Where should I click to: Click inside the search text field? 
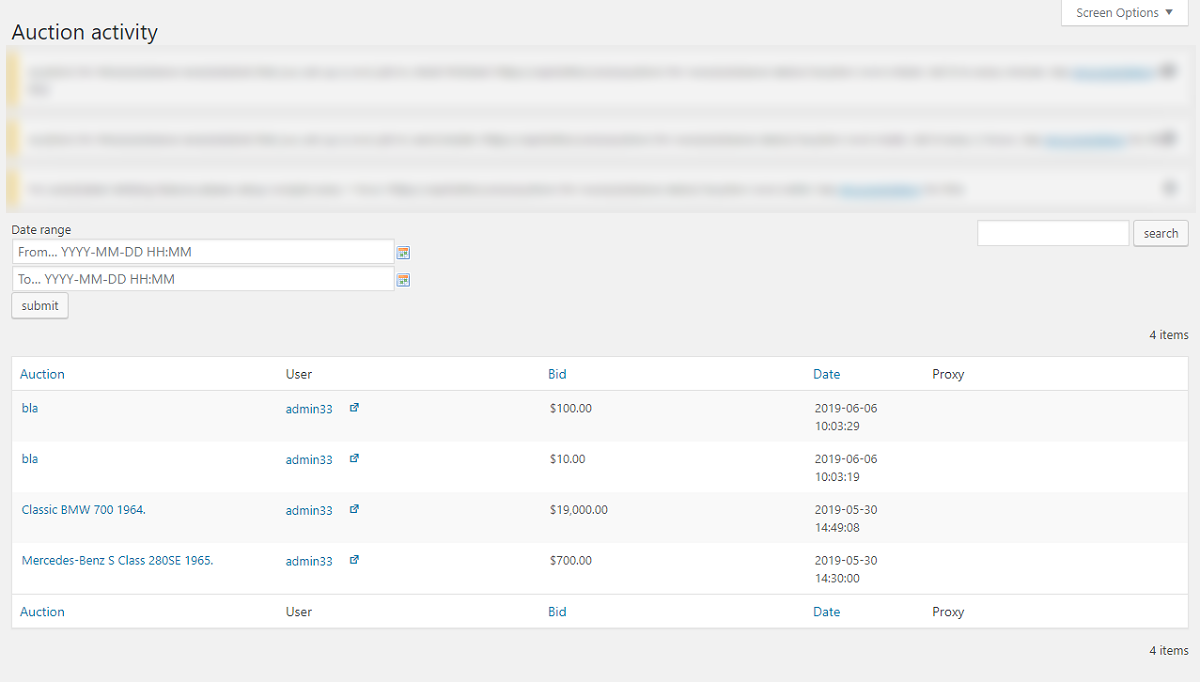[1053, 232]
